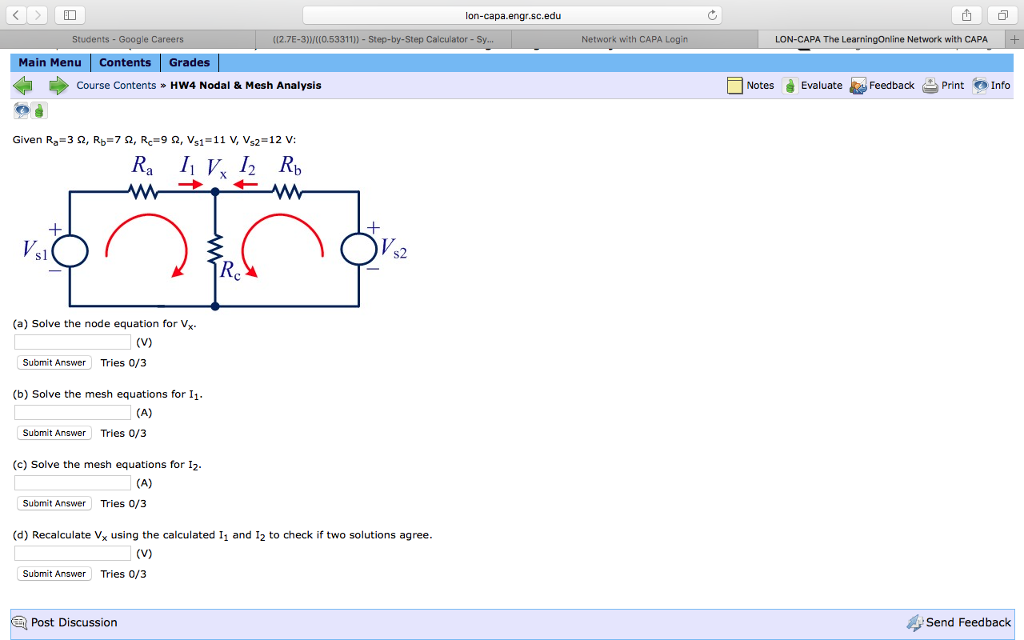Open Main Menu
The width and height of the screenshot is (1024, 640).
[50, 63]
